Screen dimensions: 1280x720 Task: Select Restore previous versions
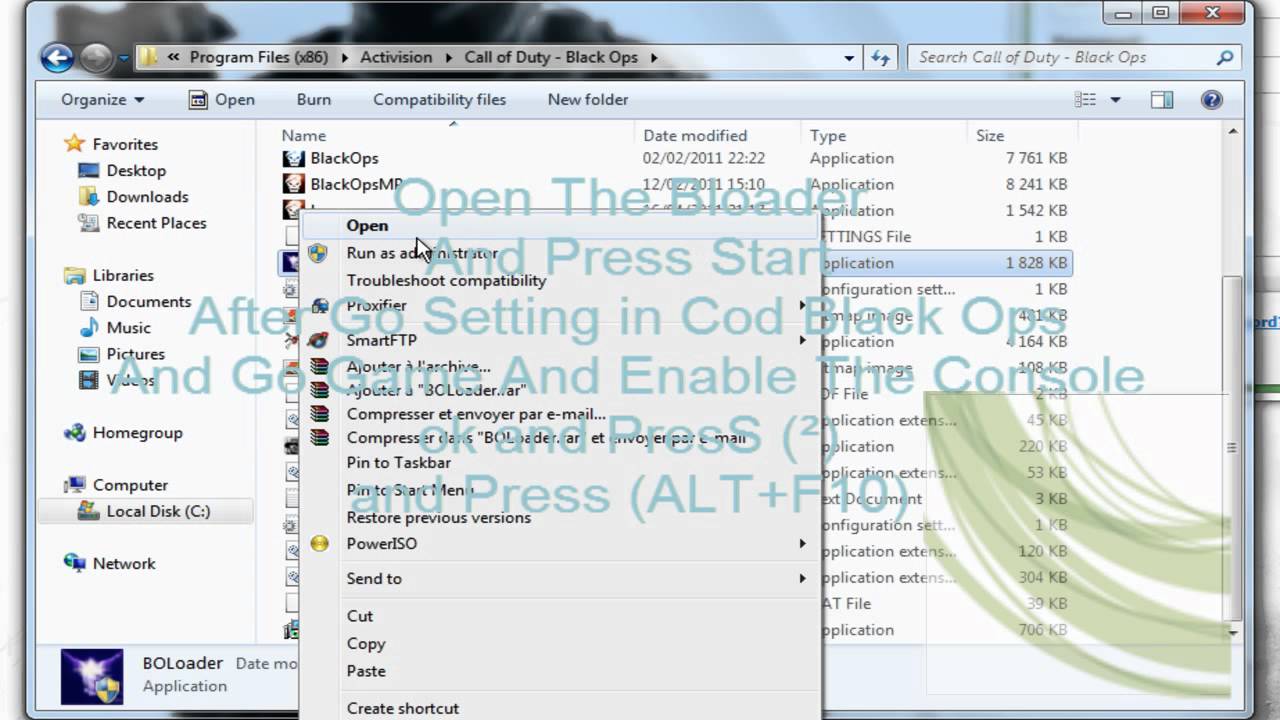[x=438, y=517]
